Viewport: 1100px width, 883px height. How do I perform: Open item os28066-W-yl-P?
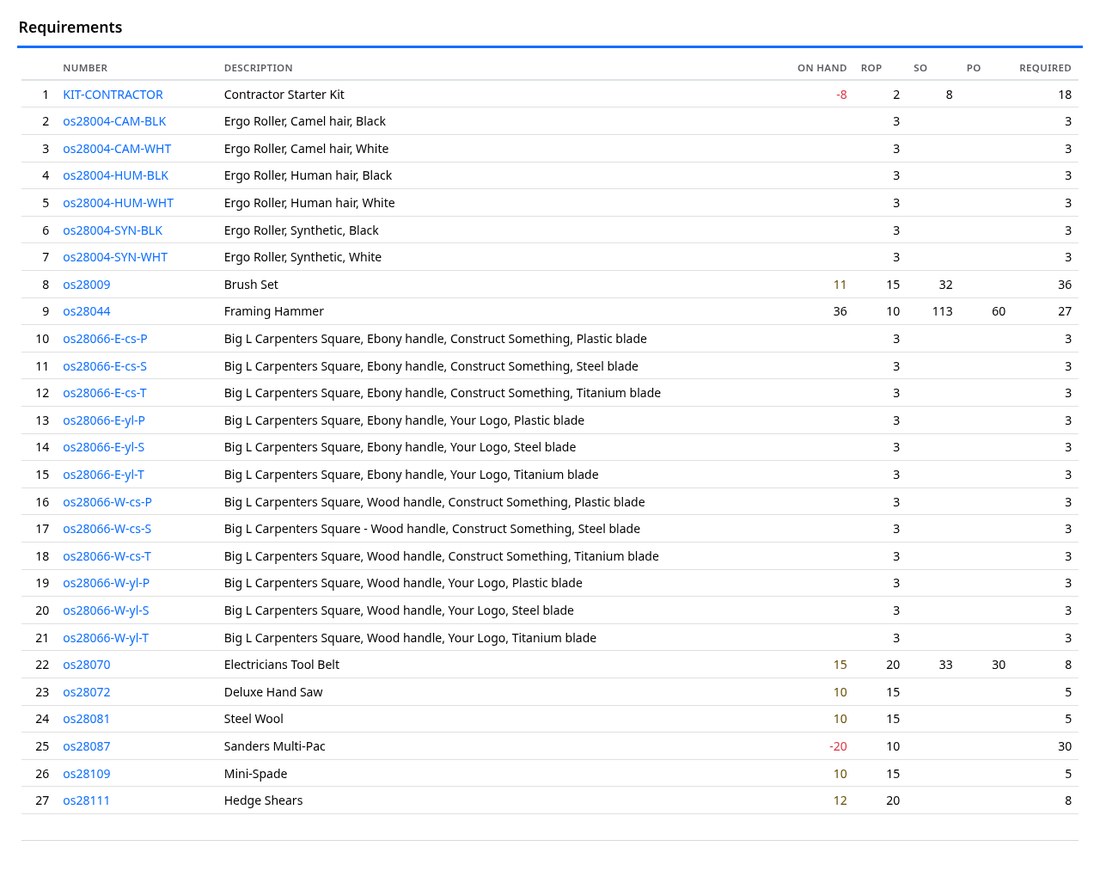coord(106,583)
